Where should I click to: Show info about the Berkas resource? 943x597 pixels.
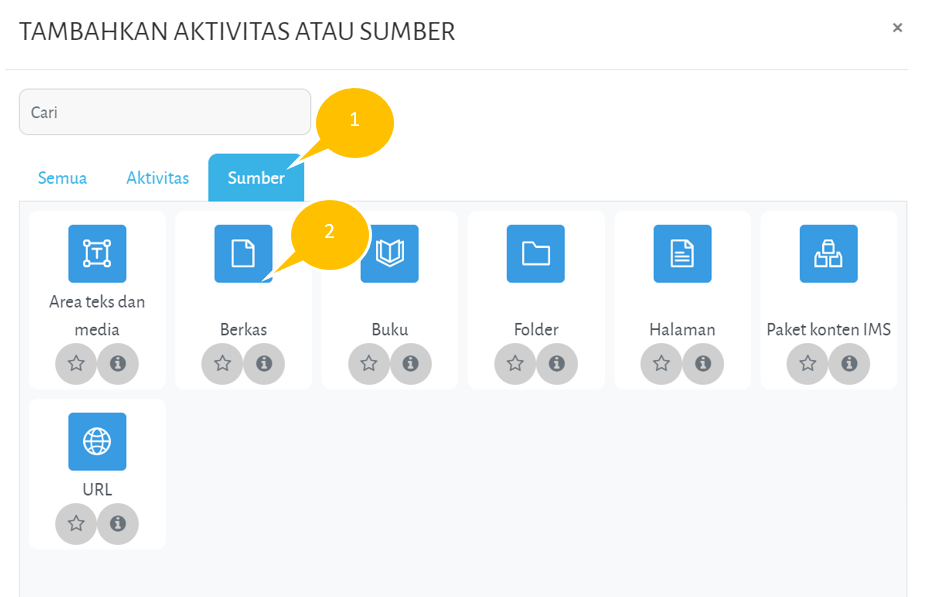pos(264,364)
